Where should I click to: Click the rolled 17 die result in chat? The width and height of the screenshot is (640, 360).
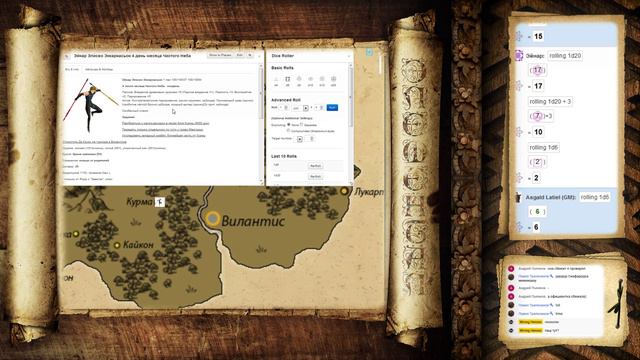pos(538,70)
